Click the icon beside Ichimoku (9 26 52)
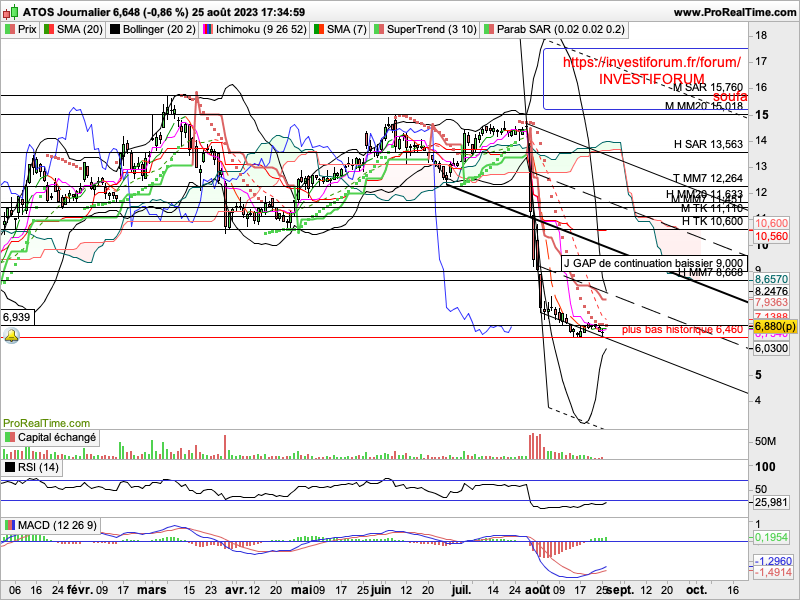The width and height of the screenshot is (800, 600). click(x=208, y=30)
